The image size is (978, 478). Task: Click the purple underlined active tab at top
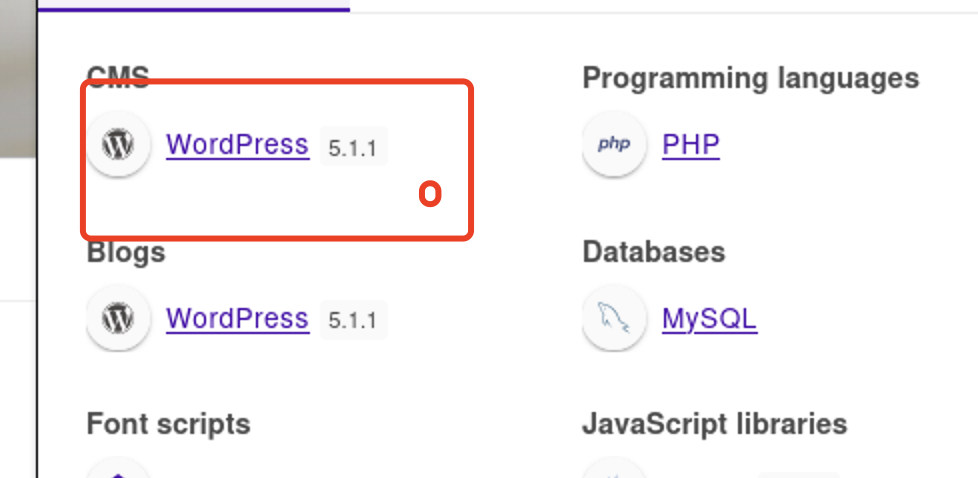[x=193, y=6]
